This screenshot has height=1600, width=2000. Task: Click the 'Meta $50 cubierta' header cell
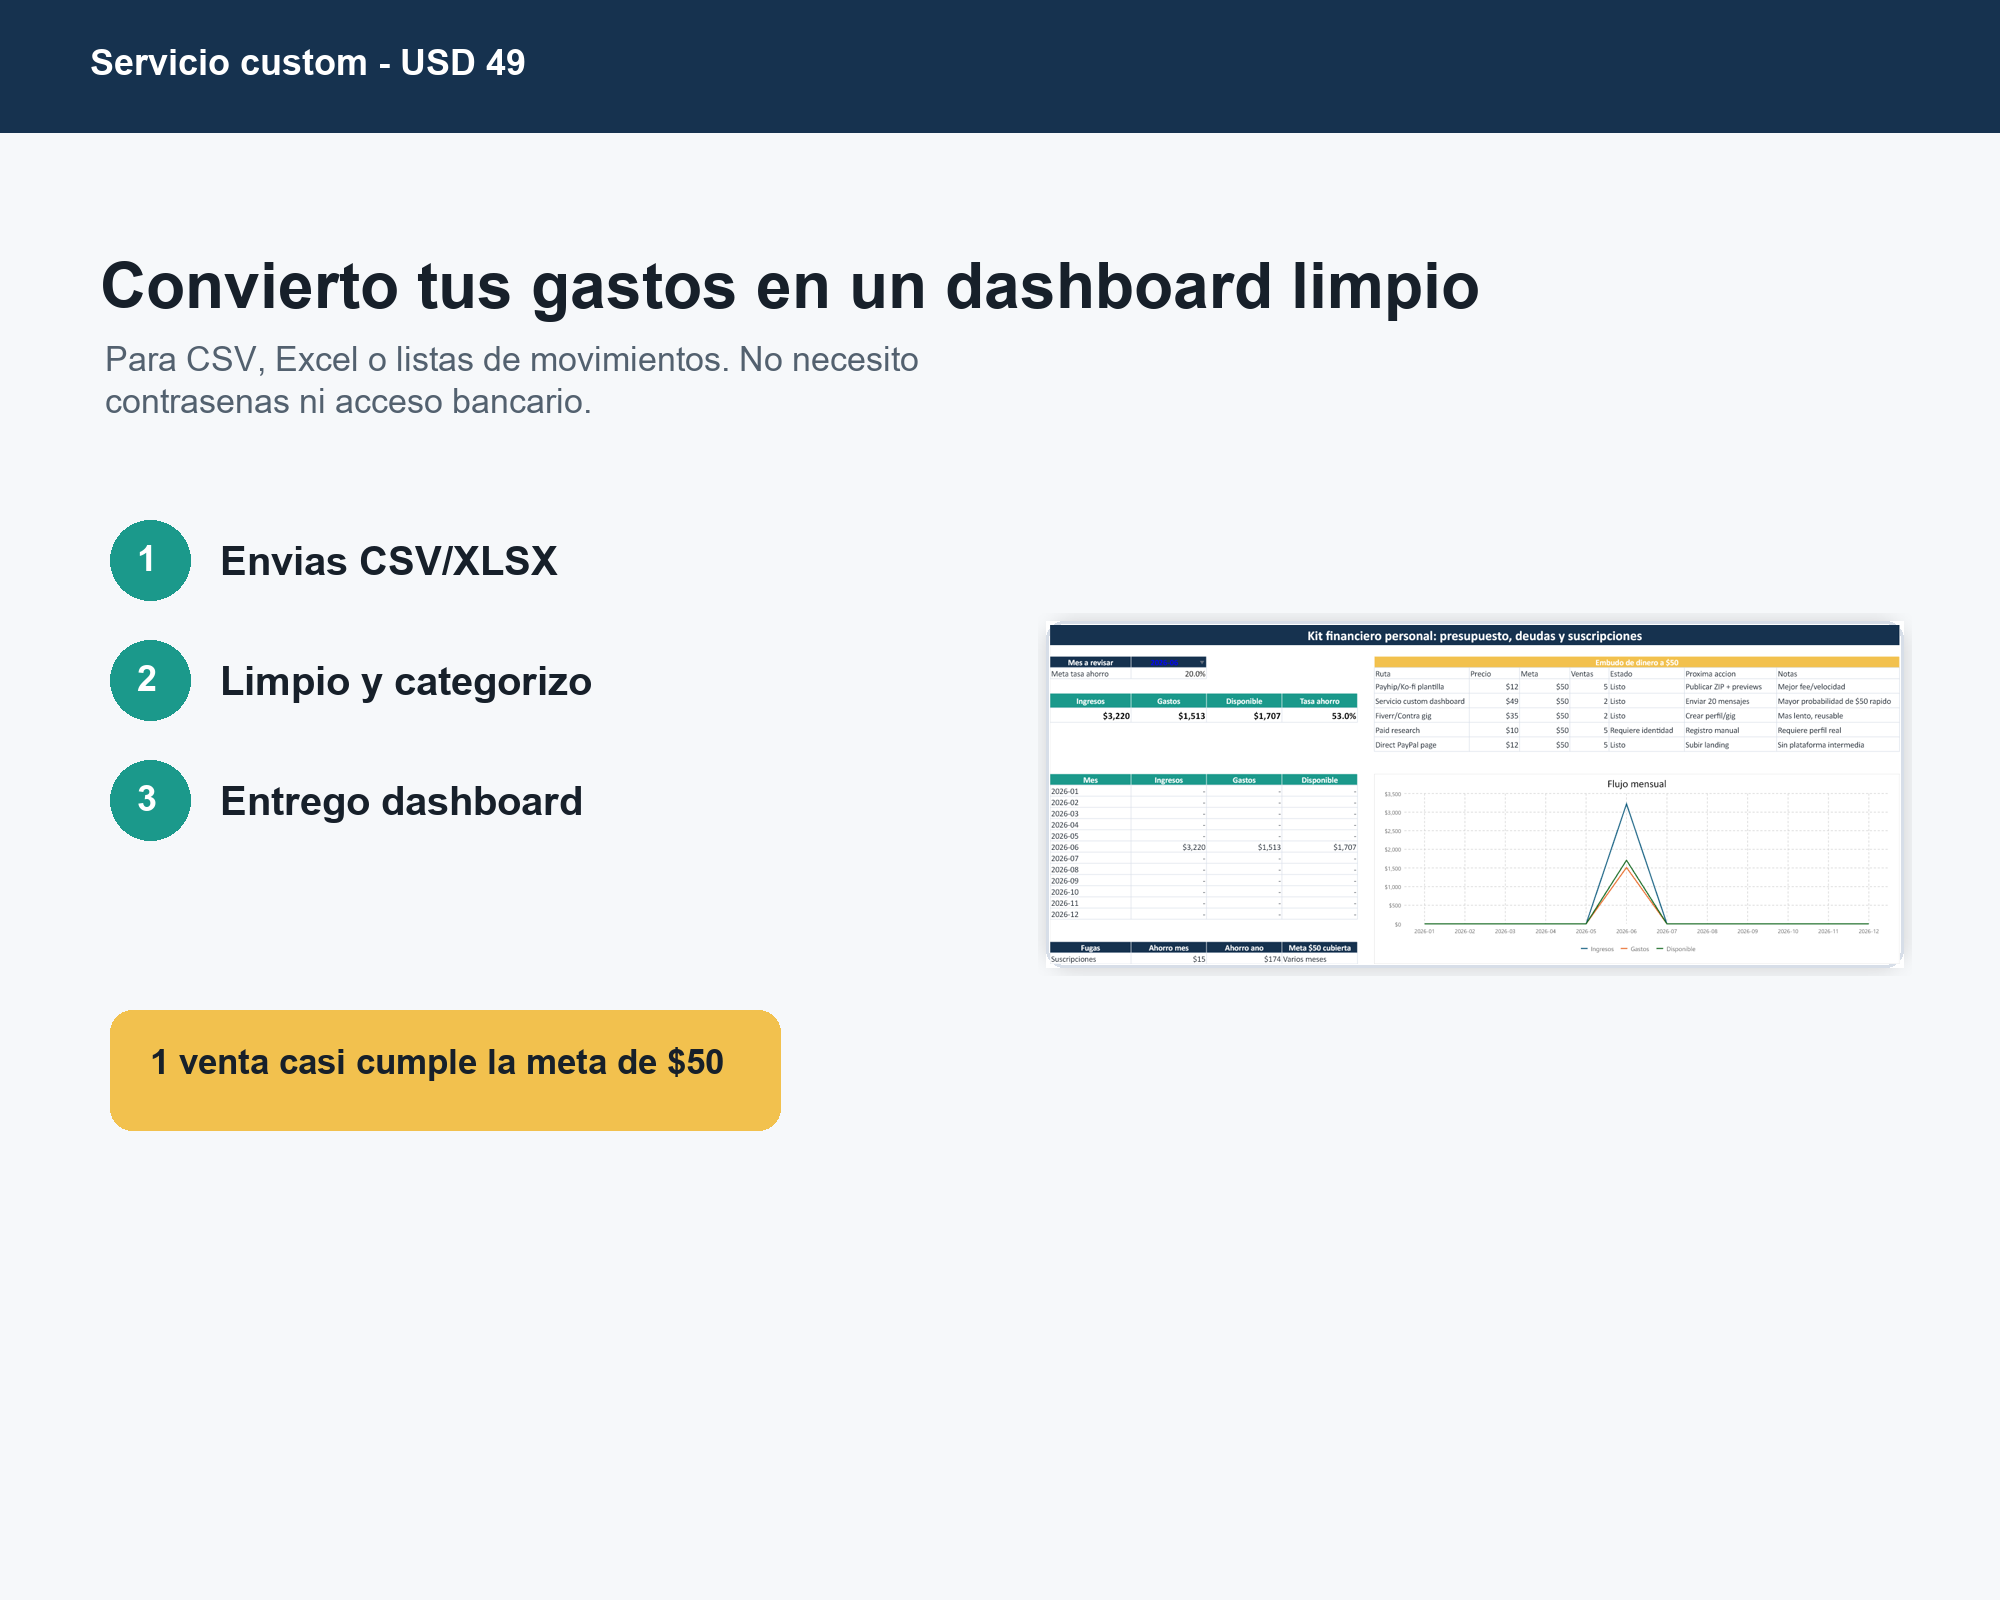1319,948
